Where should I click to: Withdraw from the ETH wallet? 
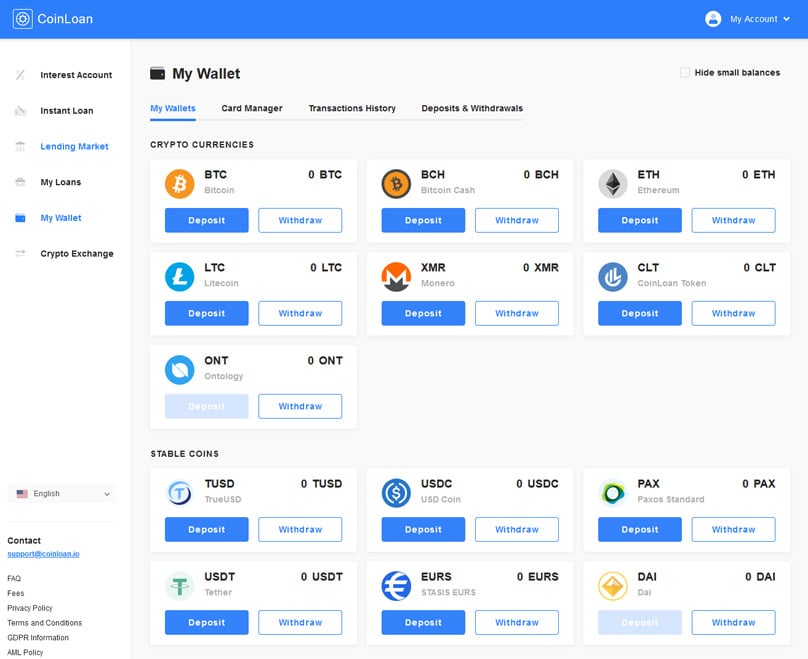click(733, 221)
